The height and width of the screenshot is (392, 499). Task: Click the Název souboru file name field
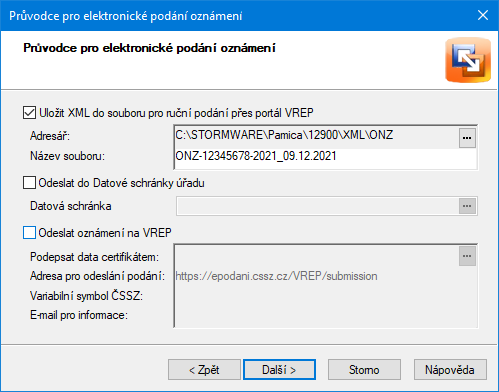325,156
